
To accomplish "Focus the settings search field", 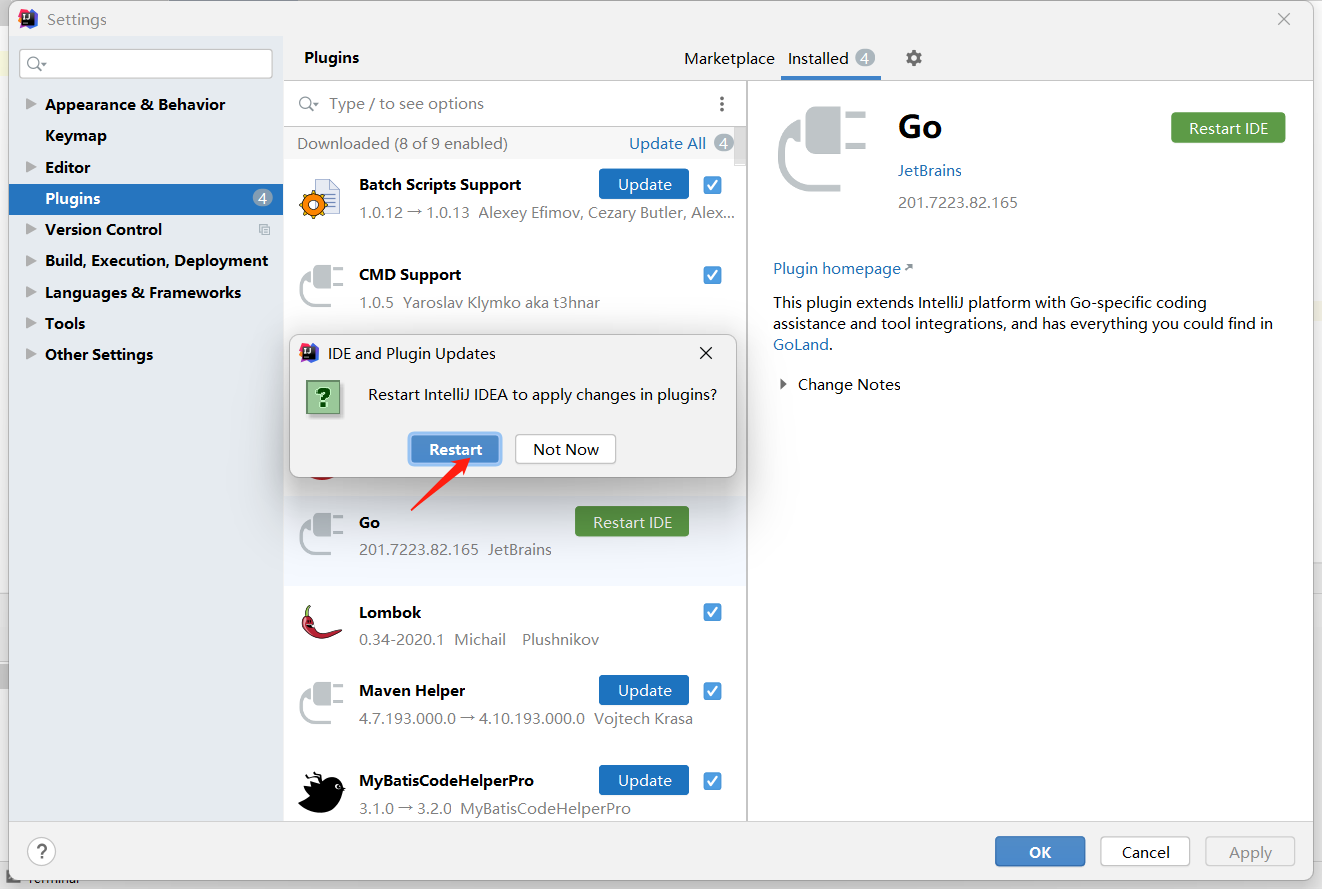I will pyautogui.click(x=146, y=64).
